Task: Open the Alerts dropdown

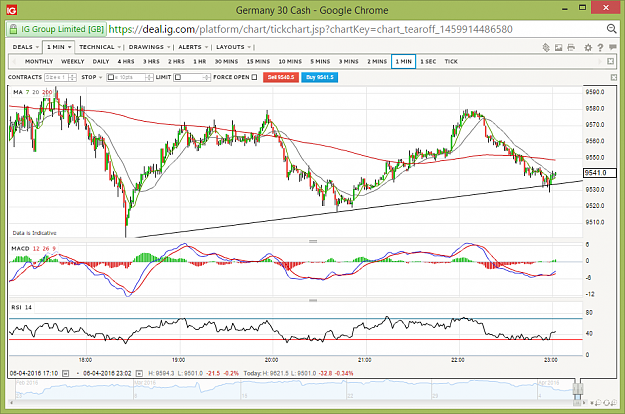Action: 193,47
